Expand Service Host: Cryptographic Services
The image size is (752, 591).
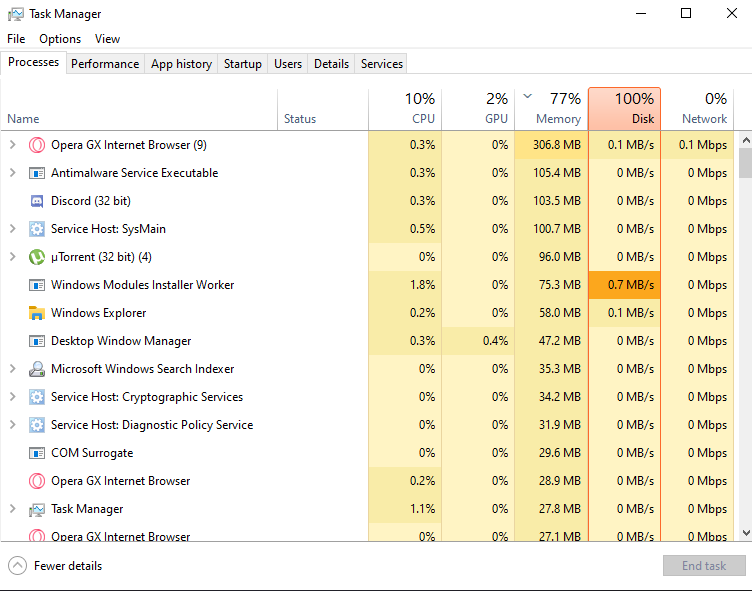pyautogui.click(x=13, y=397)
